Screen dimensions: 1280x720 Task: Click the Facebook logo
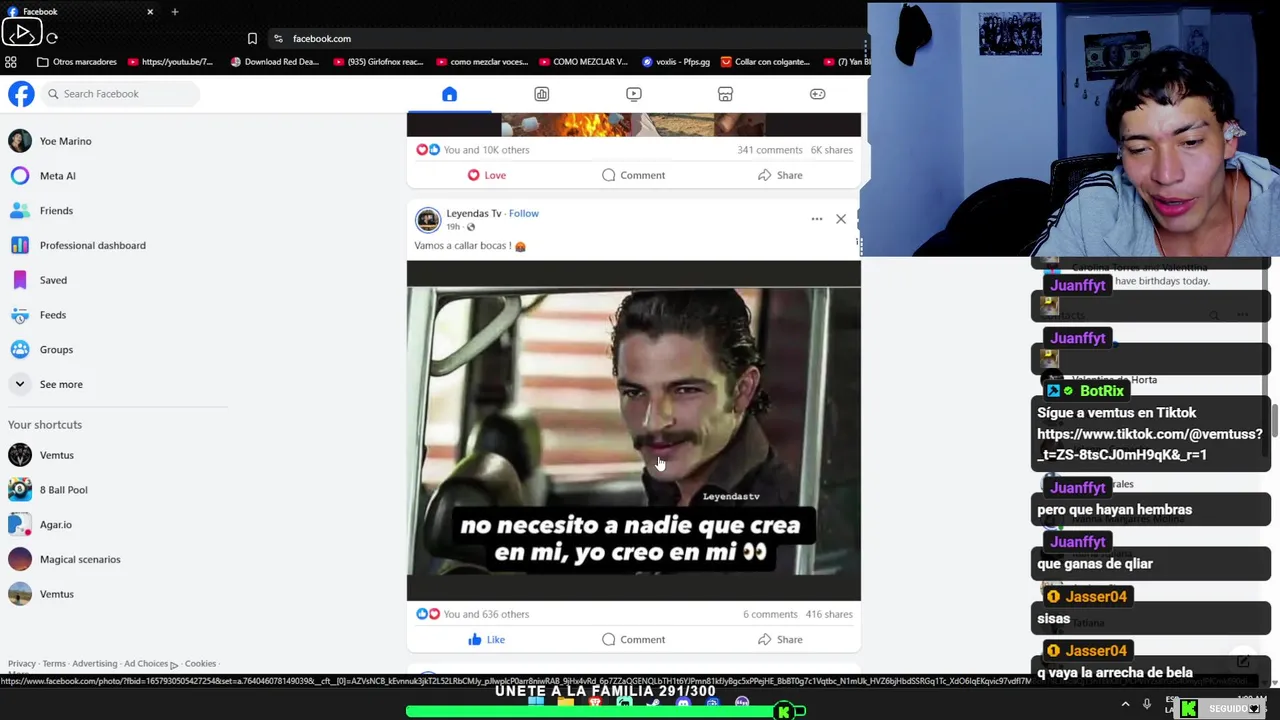click(21, 94)
